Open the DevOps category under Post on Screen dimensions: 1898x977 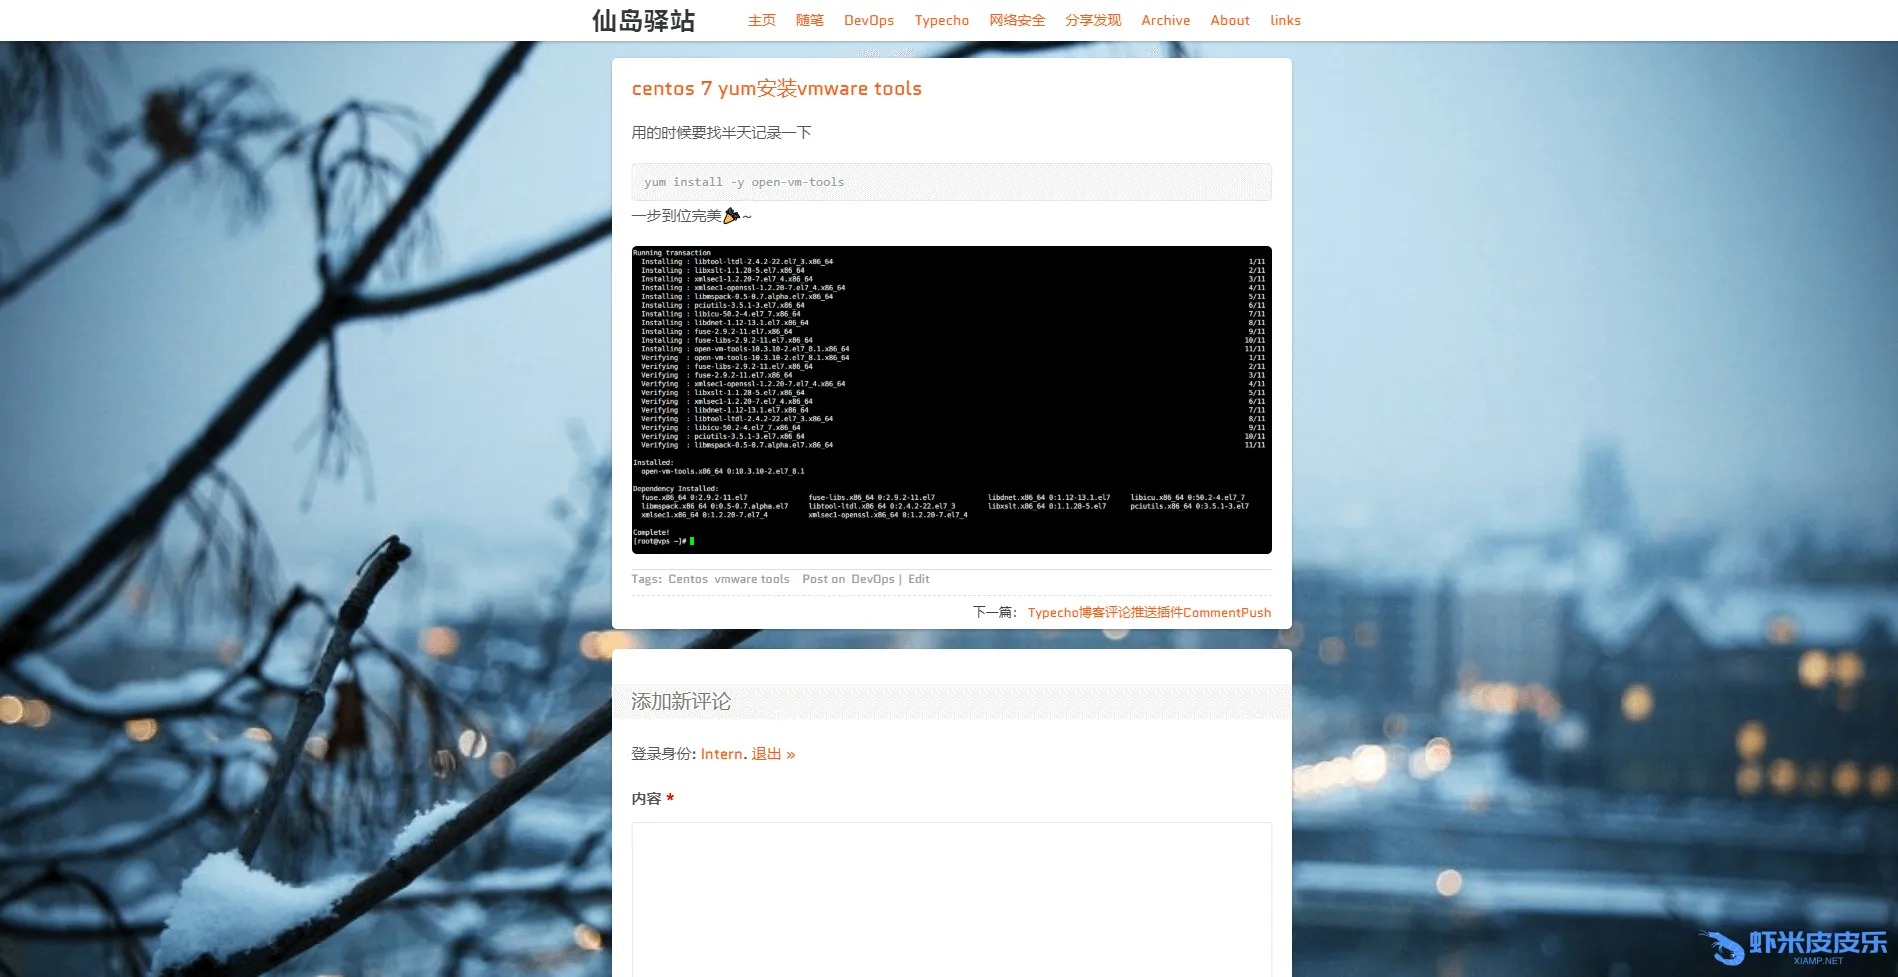pyautogui.click(x=872, y=579)
